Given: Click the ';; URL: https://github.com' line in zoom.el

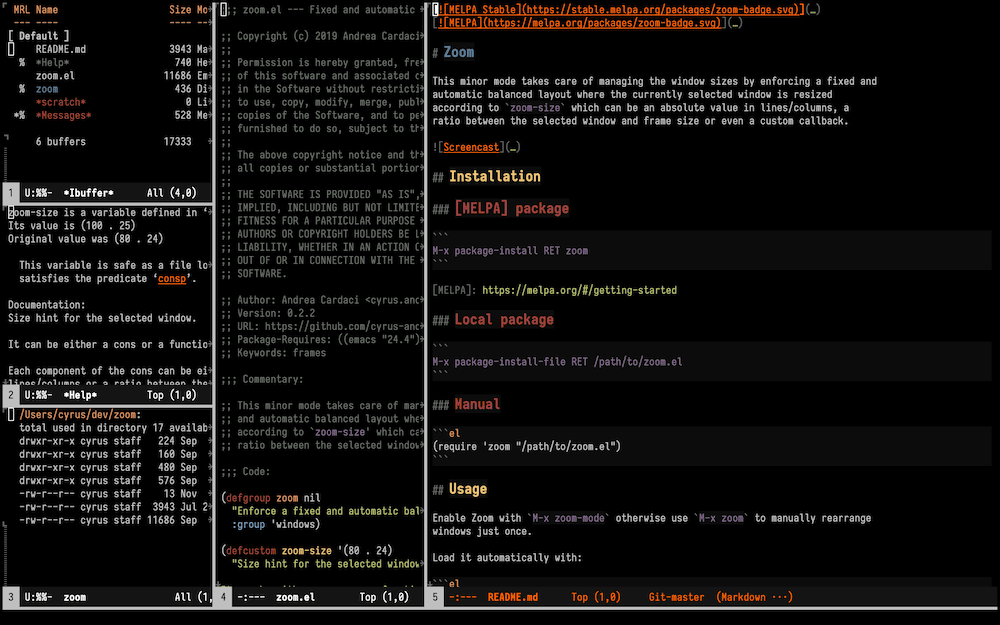Looking at the screenshot, I should pyautogui.click(x=321, y=327).
